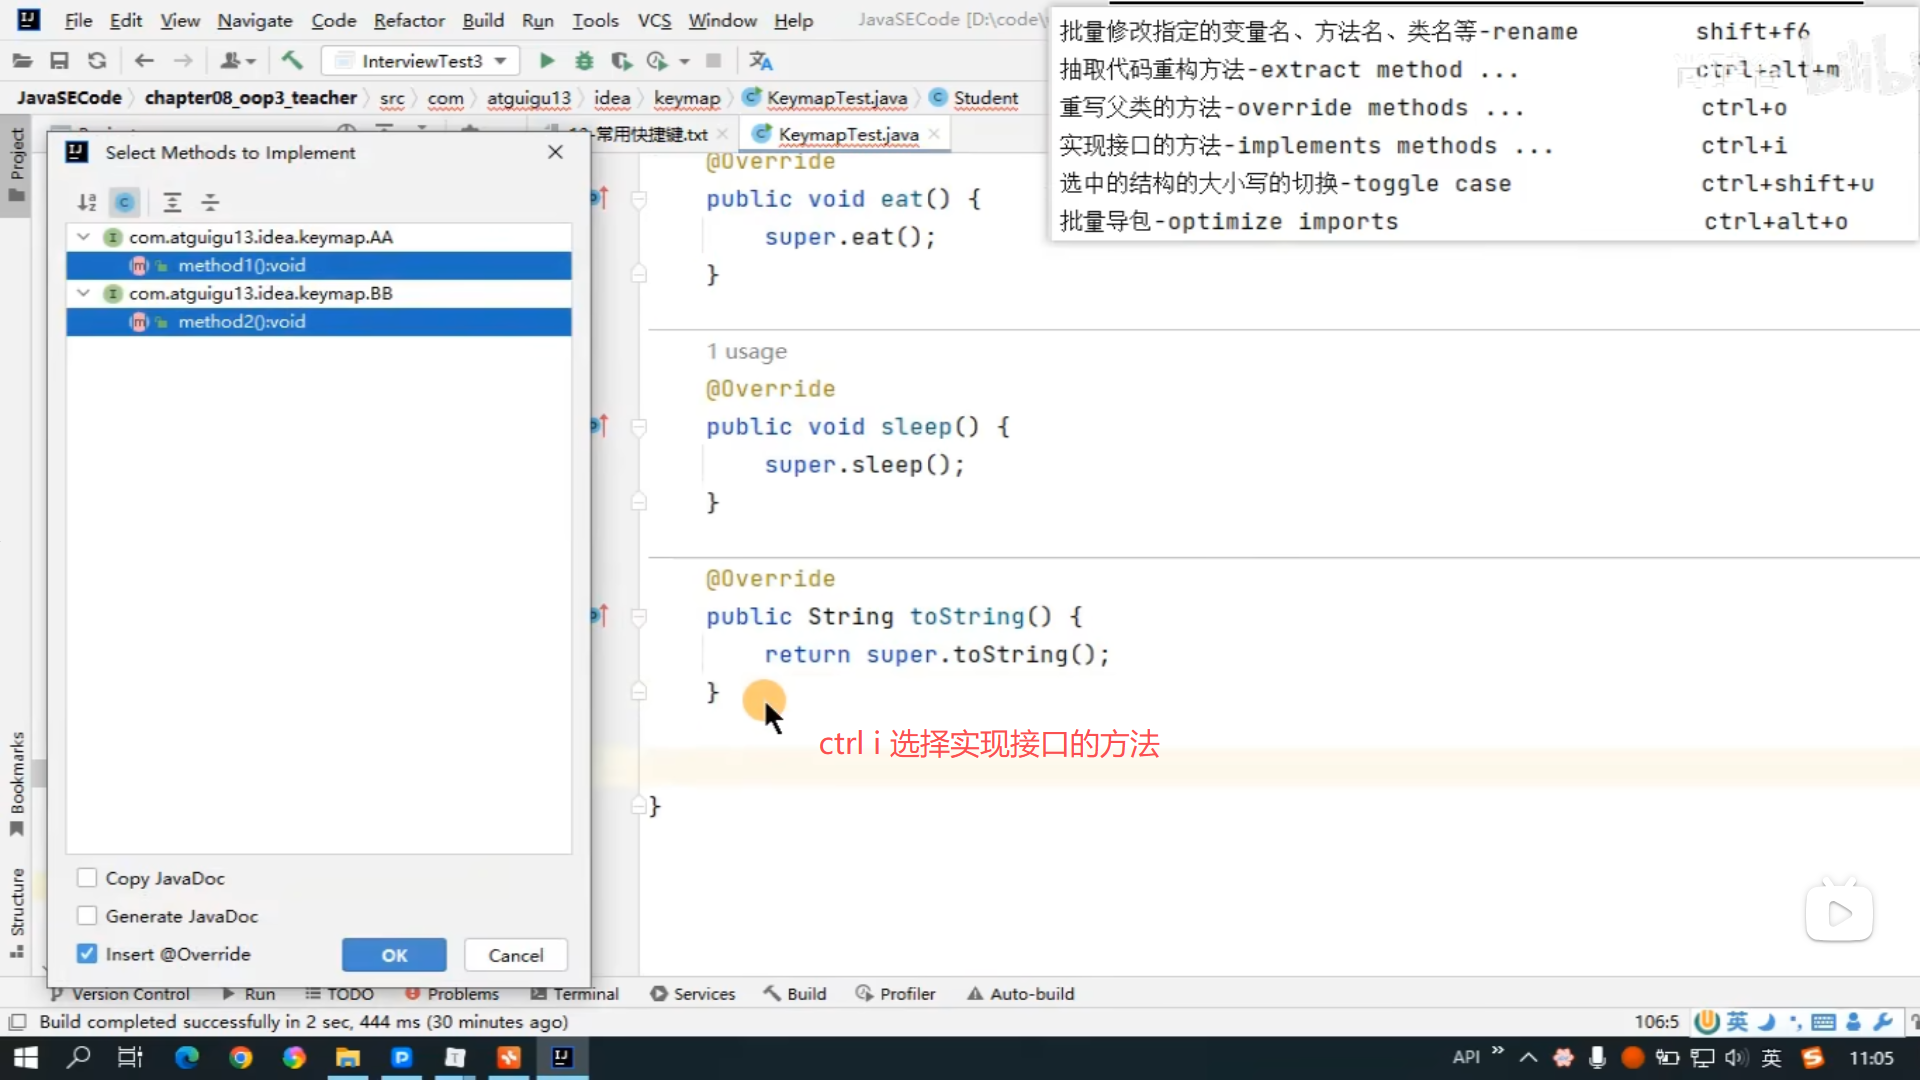This screenshot has height=1080, width=1920.
Task: Click the translate icon in toolbar
Action: [x=760, y=61]
